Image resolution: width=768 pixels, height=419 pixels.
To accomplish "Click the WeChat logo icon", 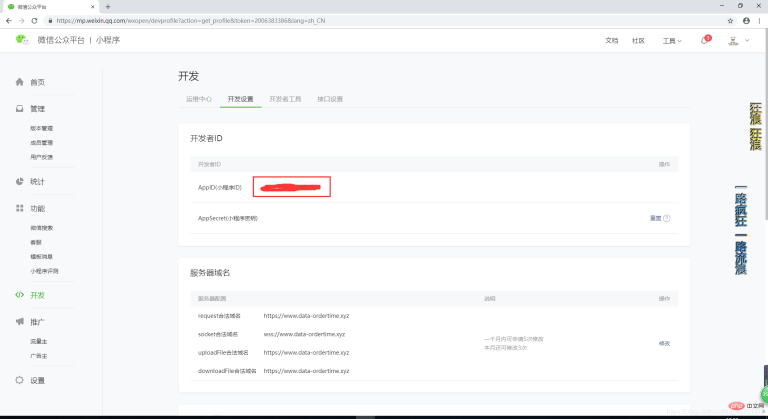I will (x=22, y=40).
